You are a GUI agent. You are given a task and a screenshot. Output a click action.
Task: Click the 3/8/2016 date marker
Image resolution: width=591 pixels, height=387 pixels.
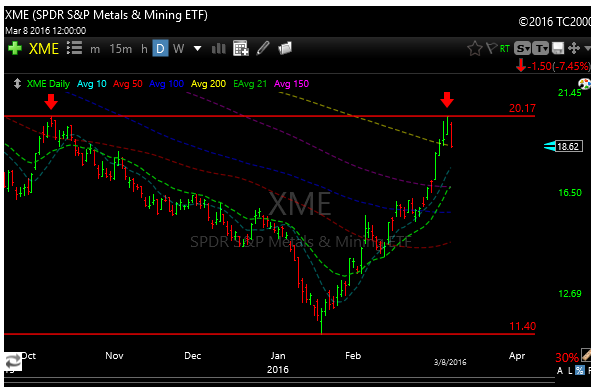(450, 363)
